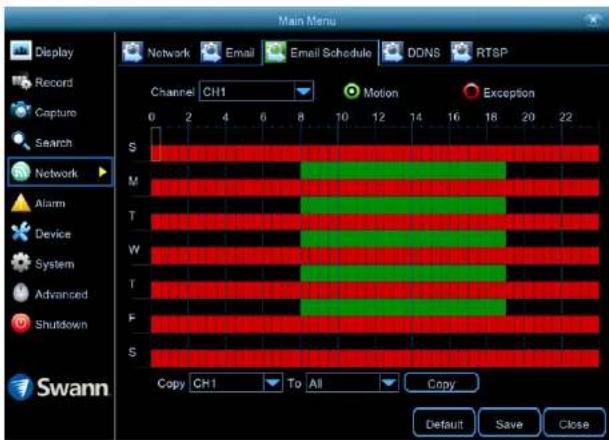This screenshot has height=440, width=609.
Task: Click the first Sunday cell at hour 0
Action: coord(156,144)
